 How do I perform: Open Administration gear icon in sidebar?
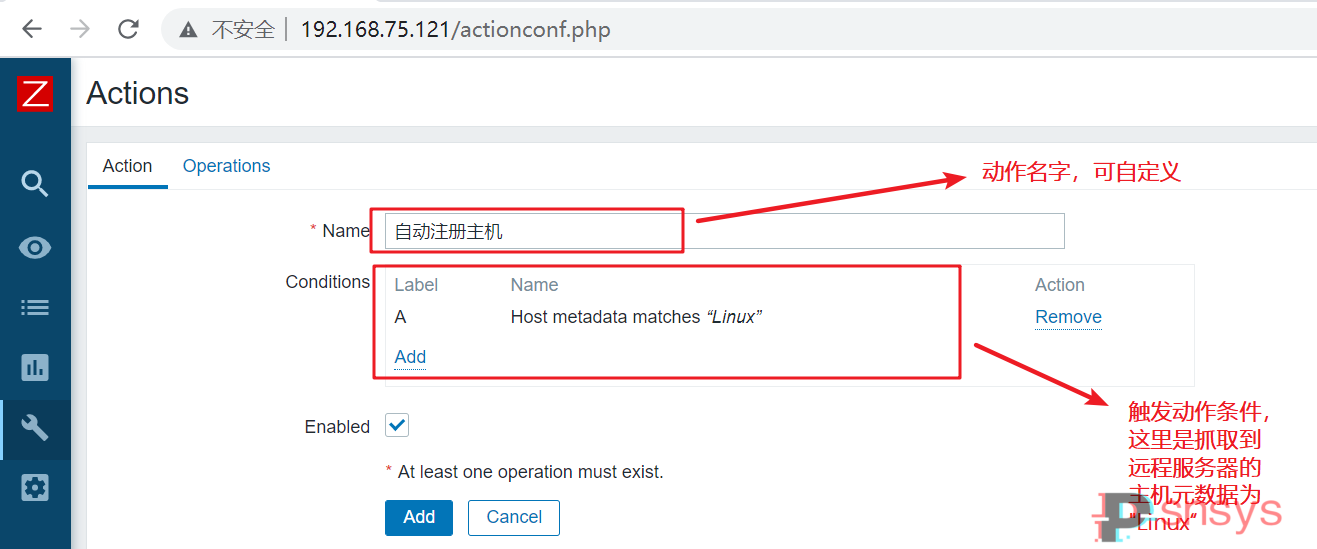pyautogui.click(x=35, y=488)
